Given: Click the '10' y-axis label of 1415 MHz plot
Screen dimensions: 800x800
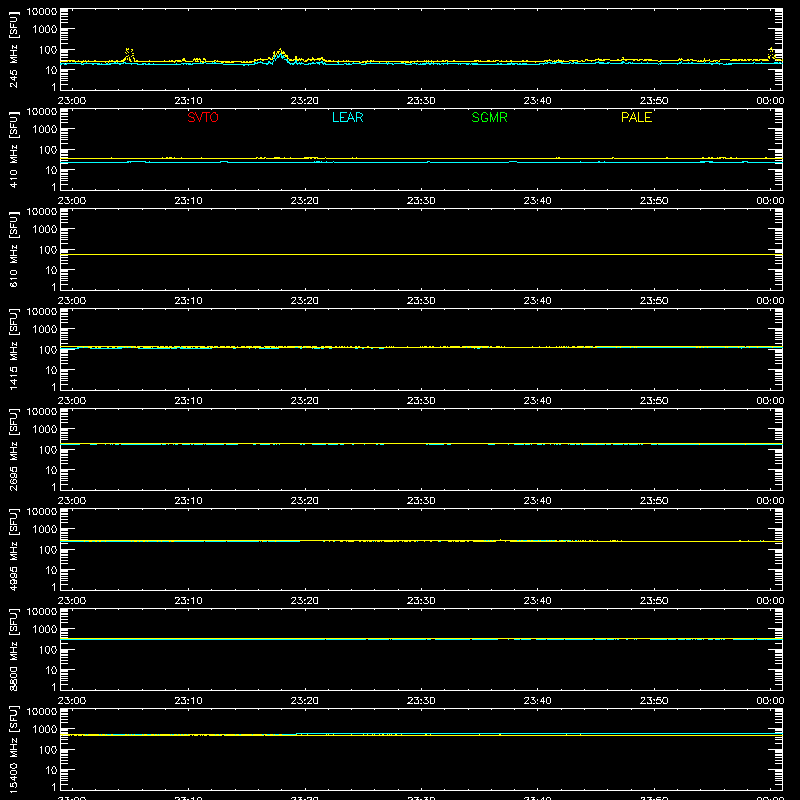Looking at the screenshot, I should point(52,370).
